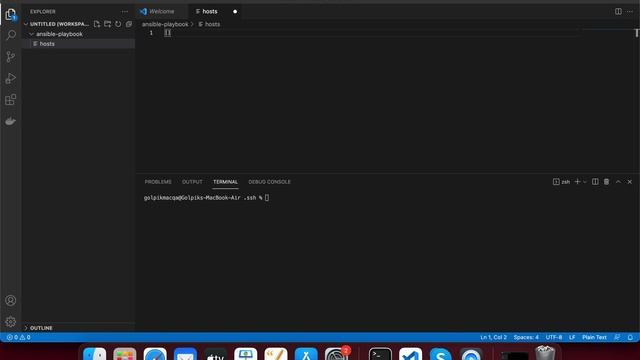Open the Trash in the Dock
The image size is (640, 360).
545,353
